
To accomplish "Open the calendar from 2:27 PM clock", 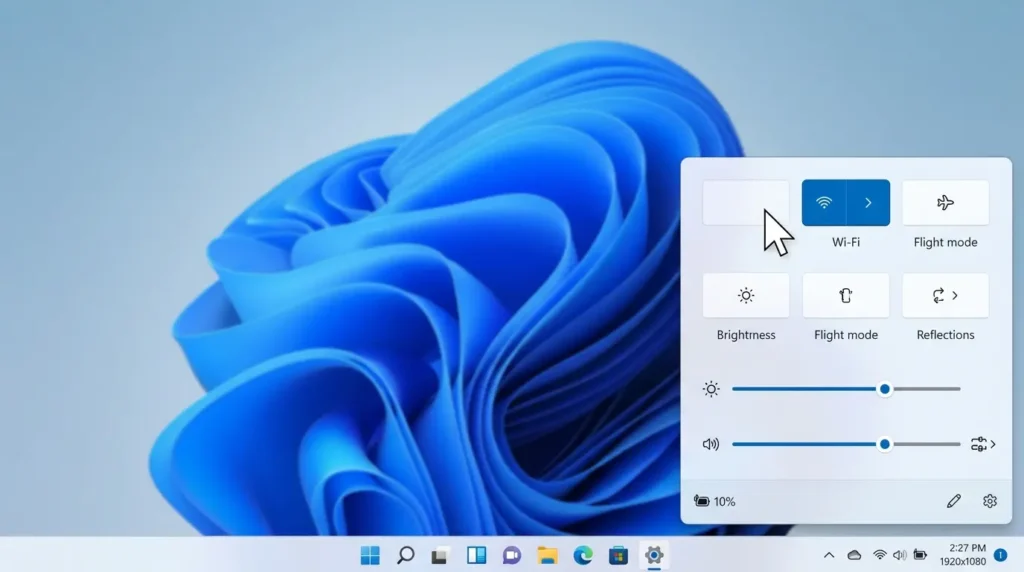I will tap(967, 548).
